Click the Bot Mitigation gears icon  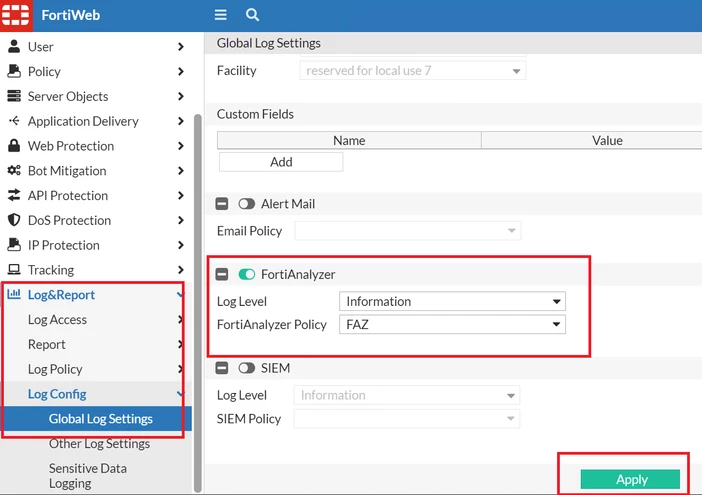[x=14, y=170]
